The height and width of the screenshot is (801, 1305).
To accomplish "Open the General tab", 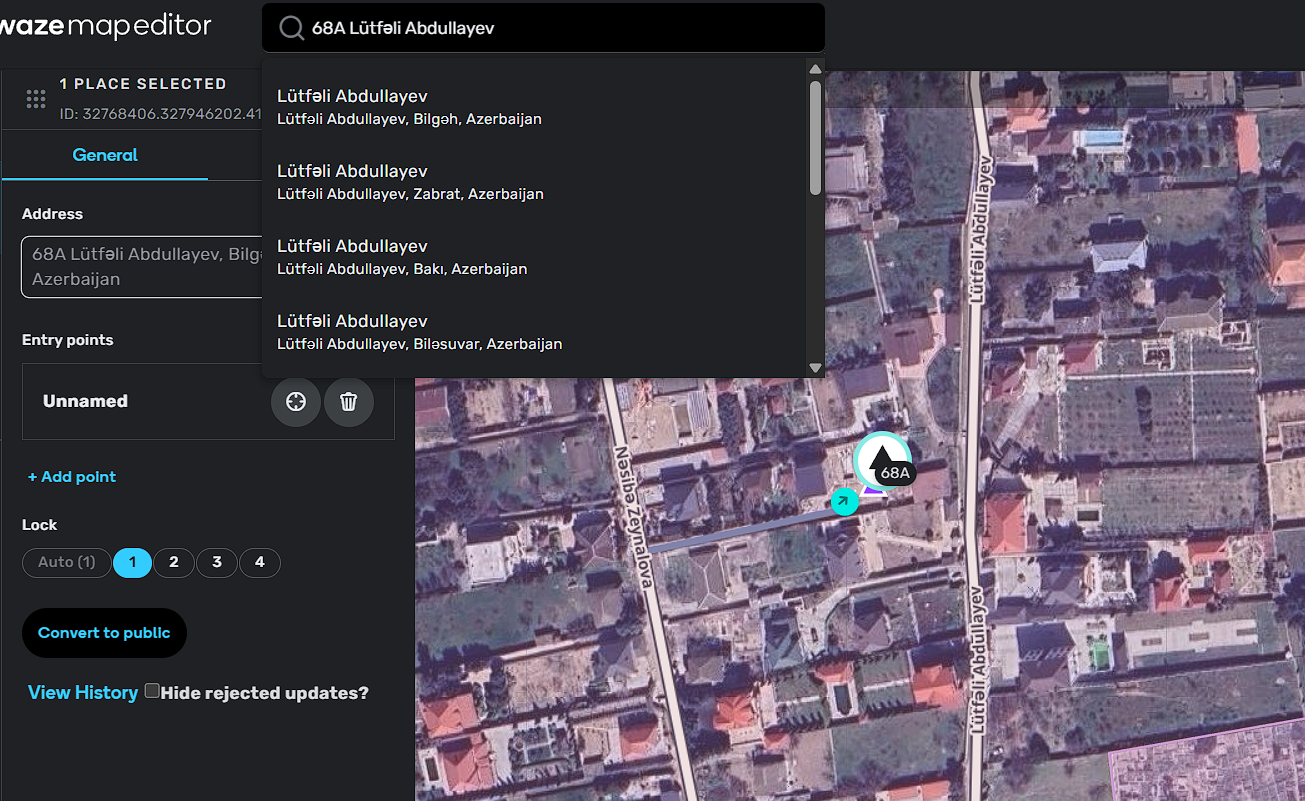I will [x=105, y=155].
